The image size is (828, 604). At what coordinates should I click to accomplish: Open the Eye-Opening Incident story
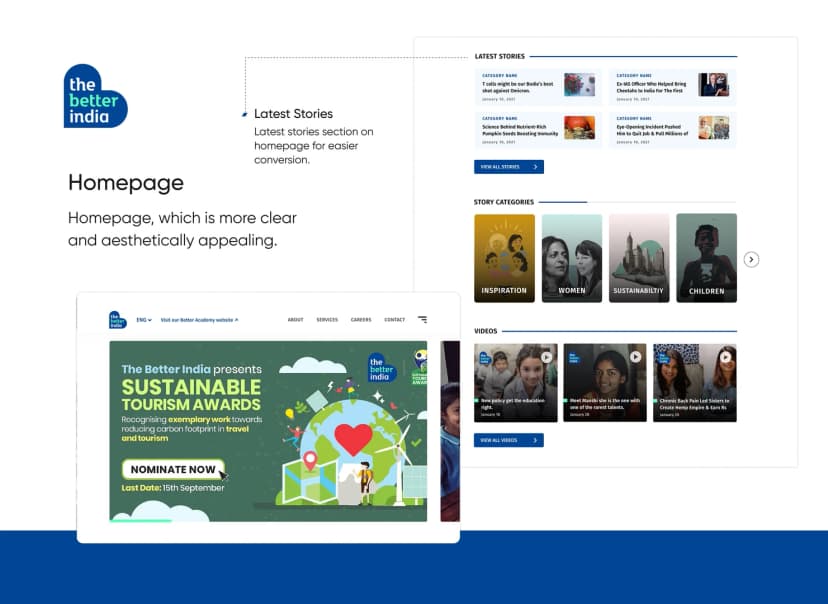pos(672,130)
